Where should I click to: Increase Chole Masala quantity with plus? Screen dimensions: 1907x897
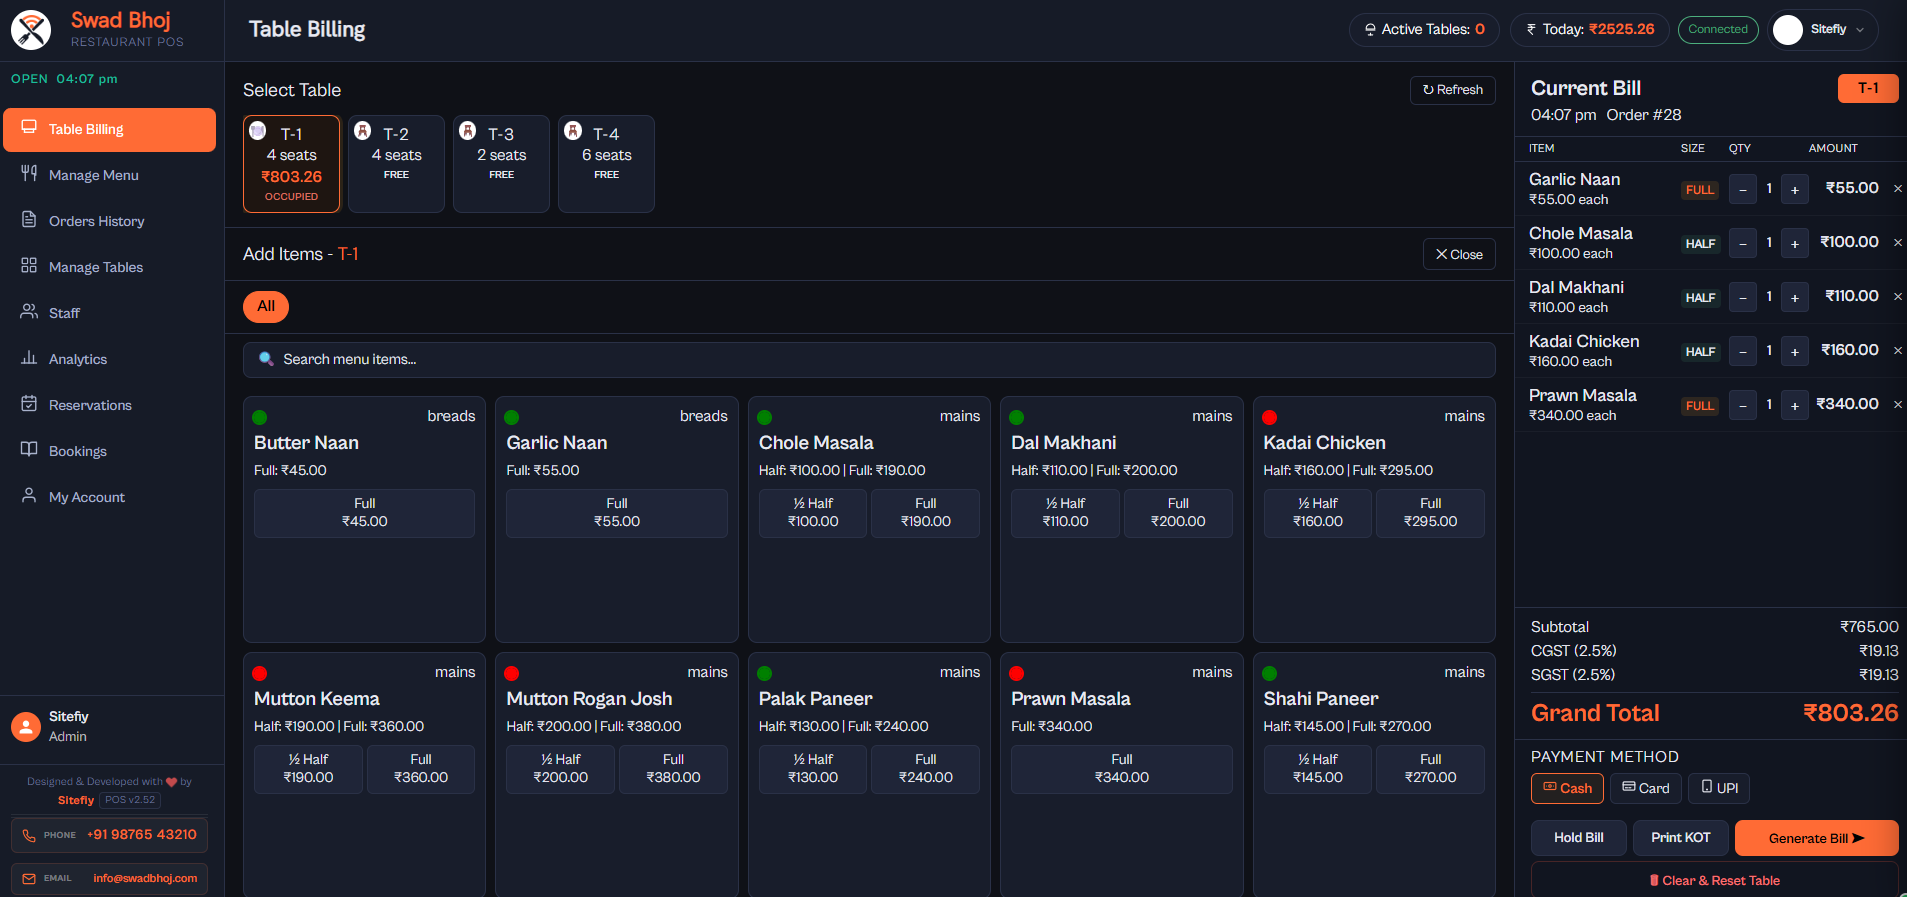[1794, 243]
